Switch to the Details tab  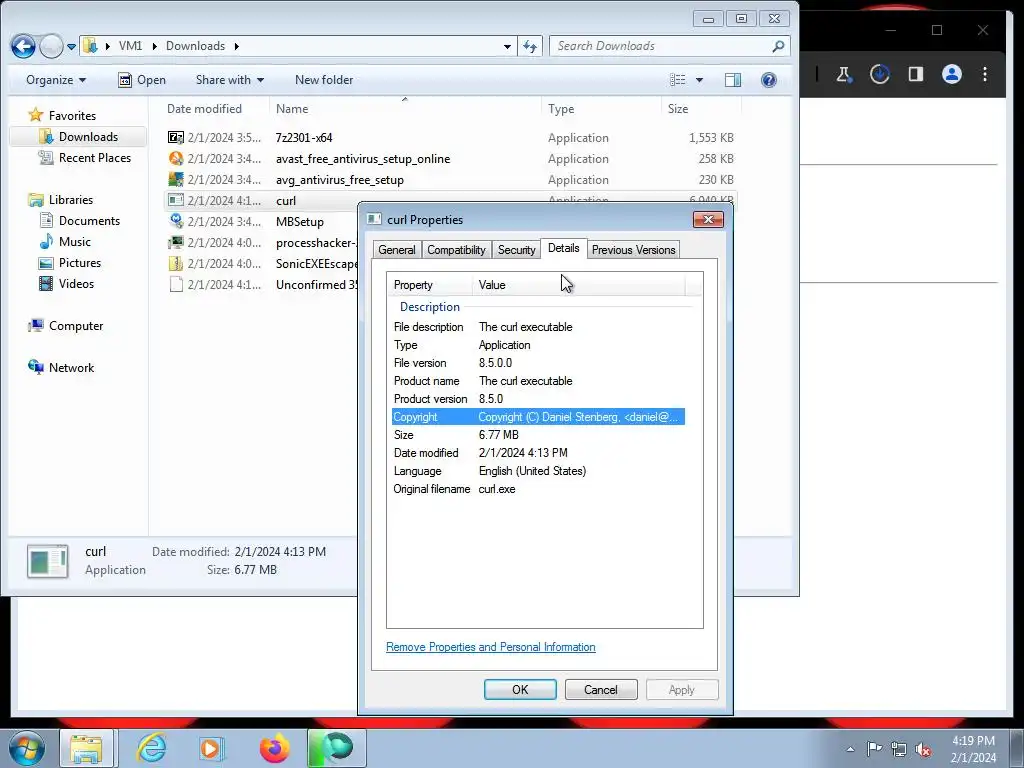coord(564,248)
